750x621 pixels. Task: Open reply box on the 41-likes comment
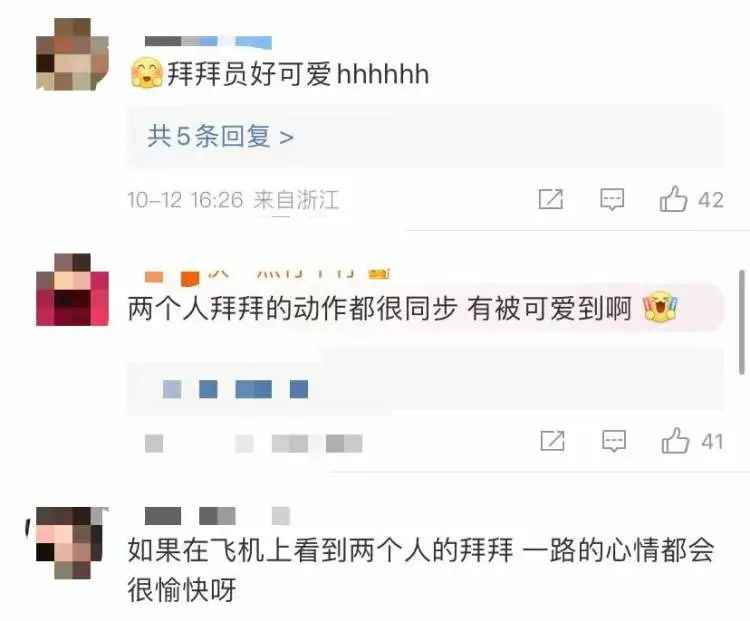614,441
